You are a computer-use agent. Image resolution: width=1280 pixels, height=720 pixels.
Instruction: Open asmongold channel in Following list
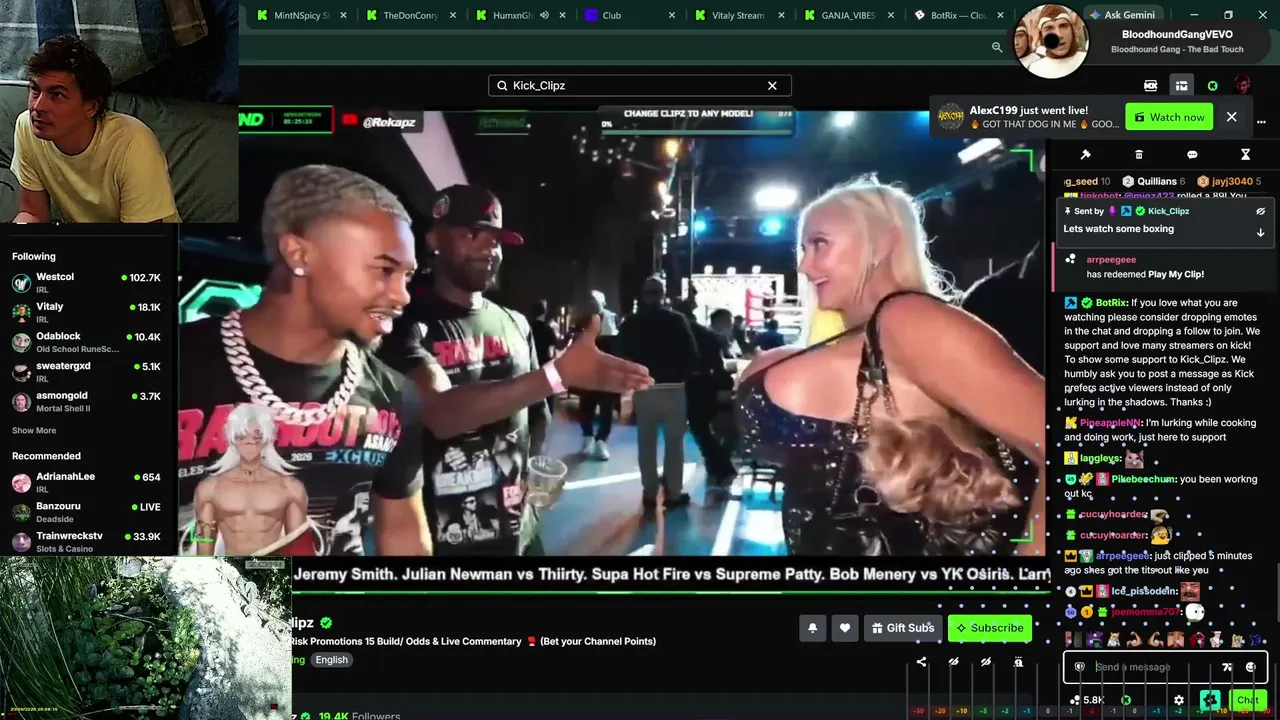pyautogui.click(x=86, y=402)
